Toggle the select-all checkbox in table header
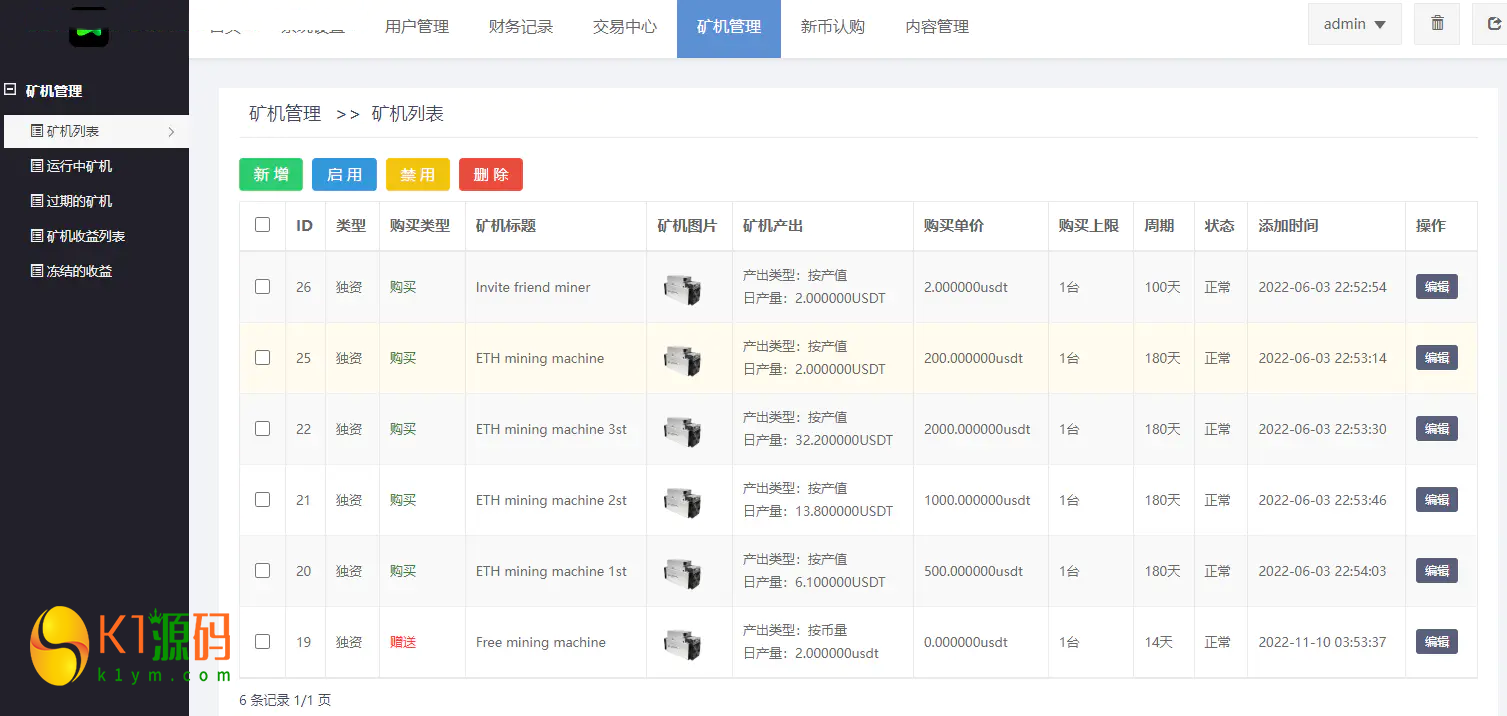The height and width of the screenshot is (716, 1507). click(262, 225)
